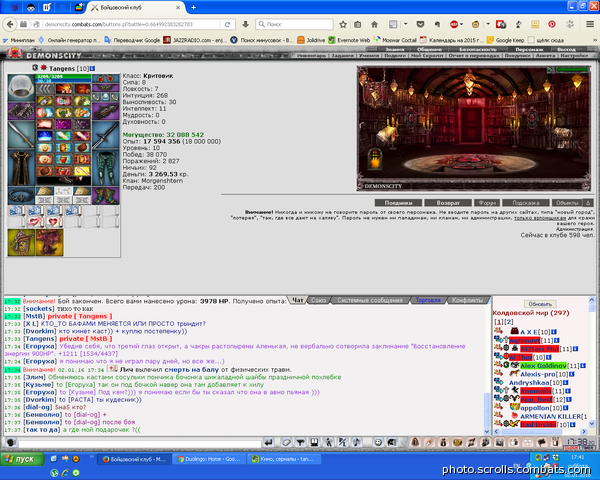Click the Firefox back arrow button
600x480 pixels.
click(x=10, y=24)
